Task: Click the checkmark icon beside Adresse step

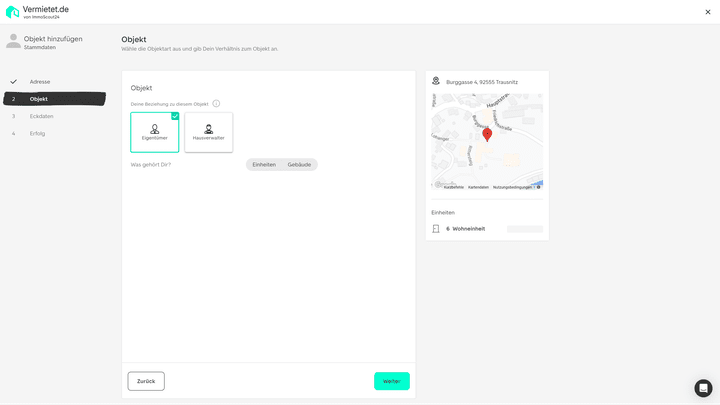Action: pos(13,82)
